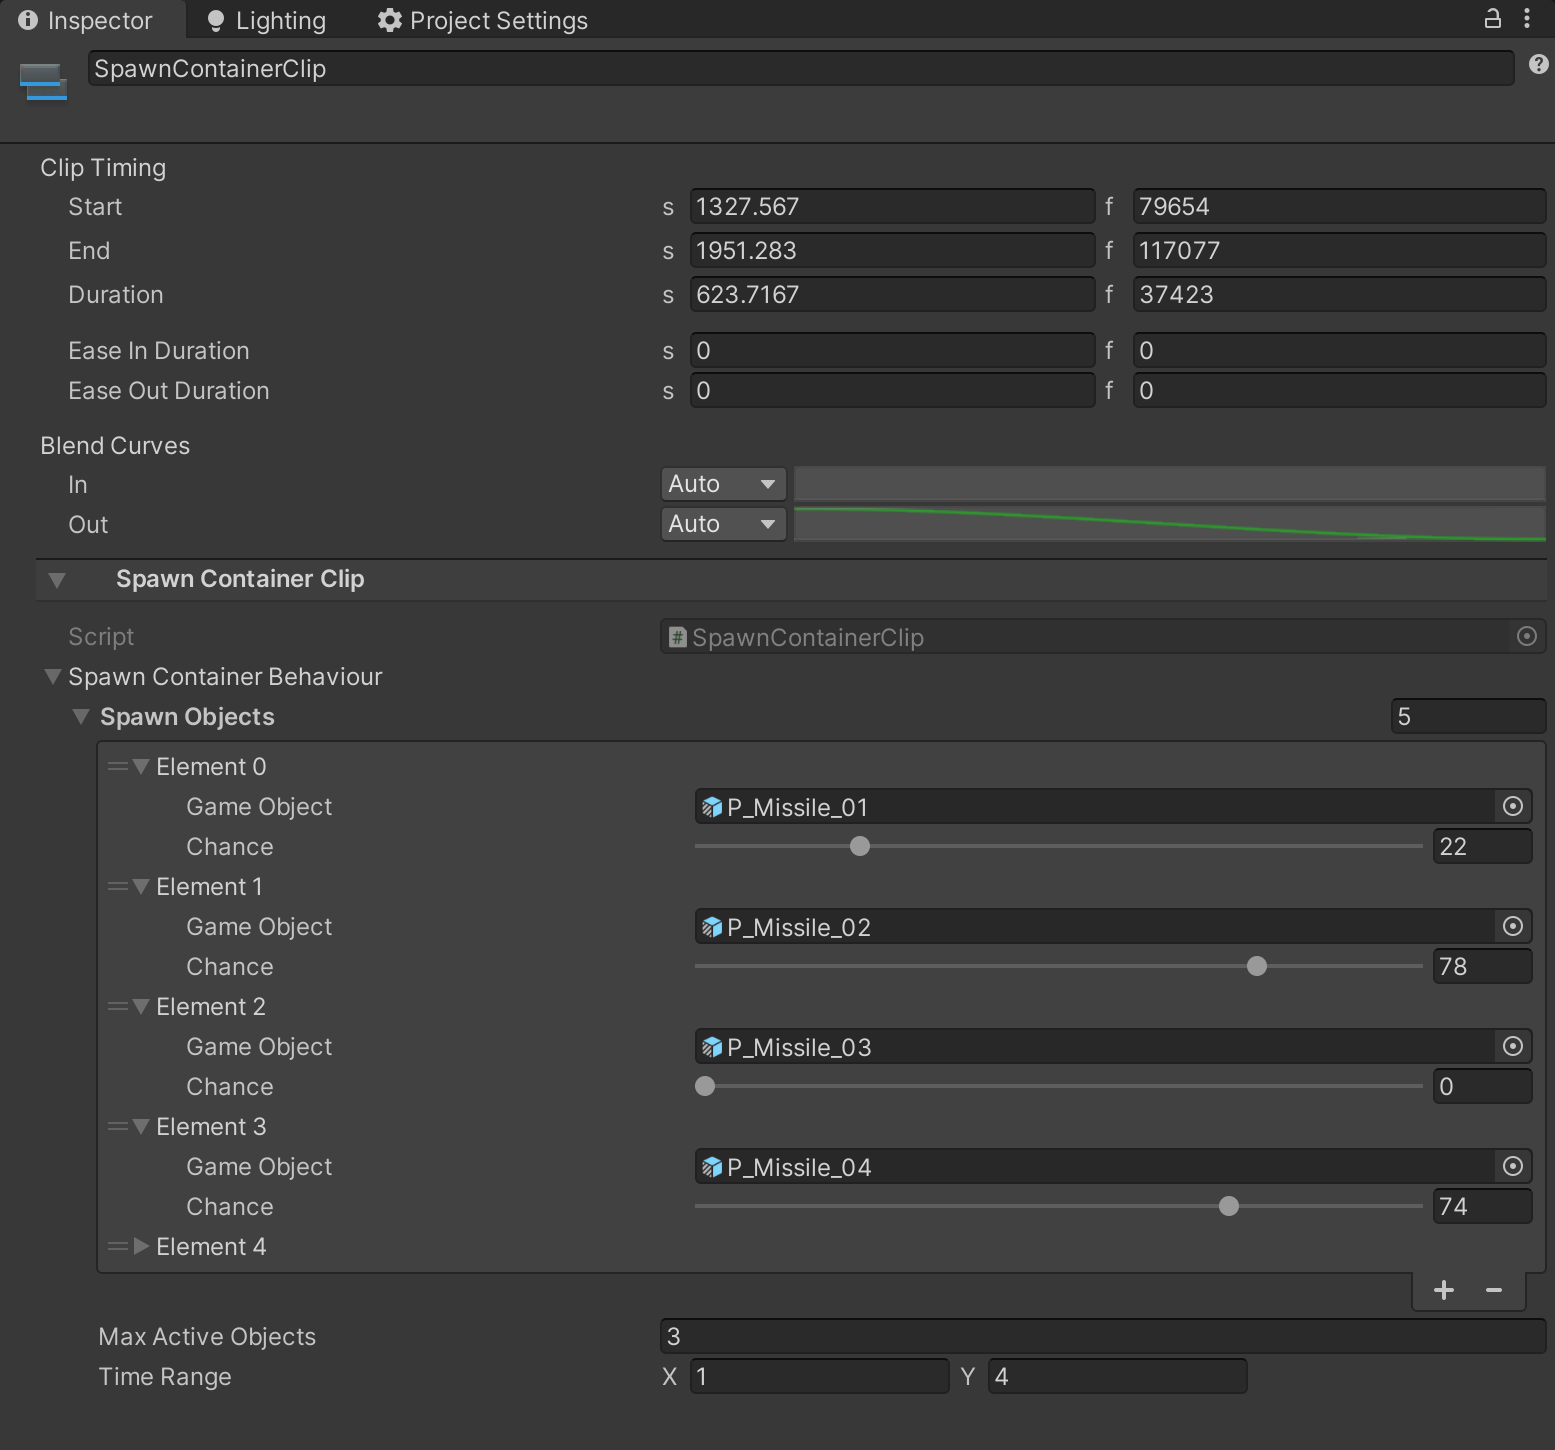Image resolution: width=1555 pixels, height=1450 pixels.
Task: Switch to the Project Settings tab
Action: click(482, 20)
